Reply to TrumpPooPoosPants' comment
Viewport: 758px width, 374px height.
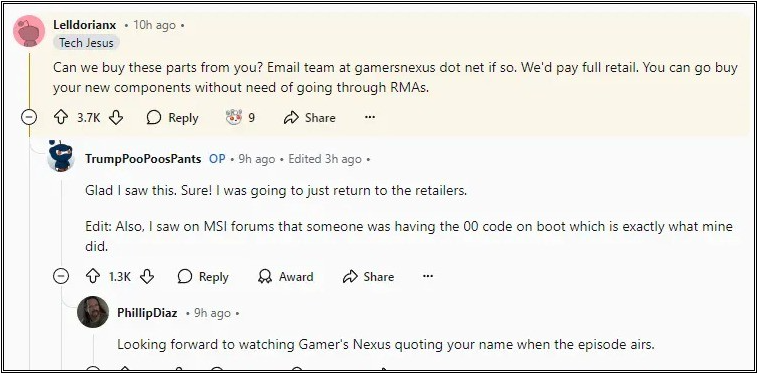click(203, 276)
